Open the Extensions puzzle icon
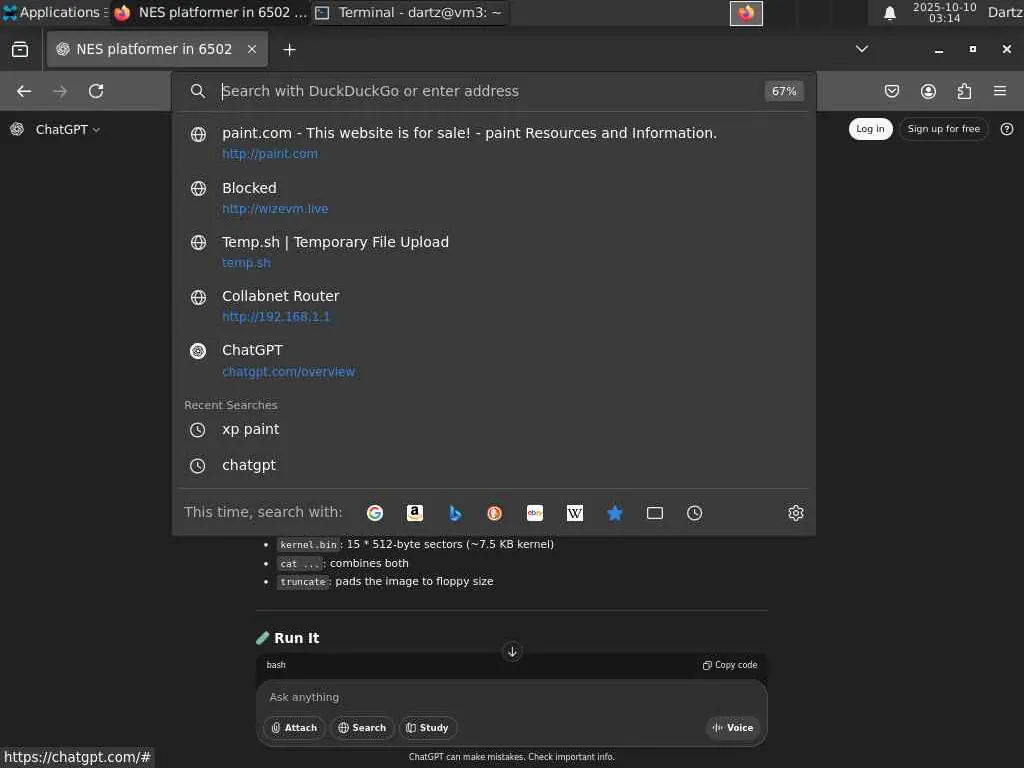The image size is (1024, 768). coord(964,91)
